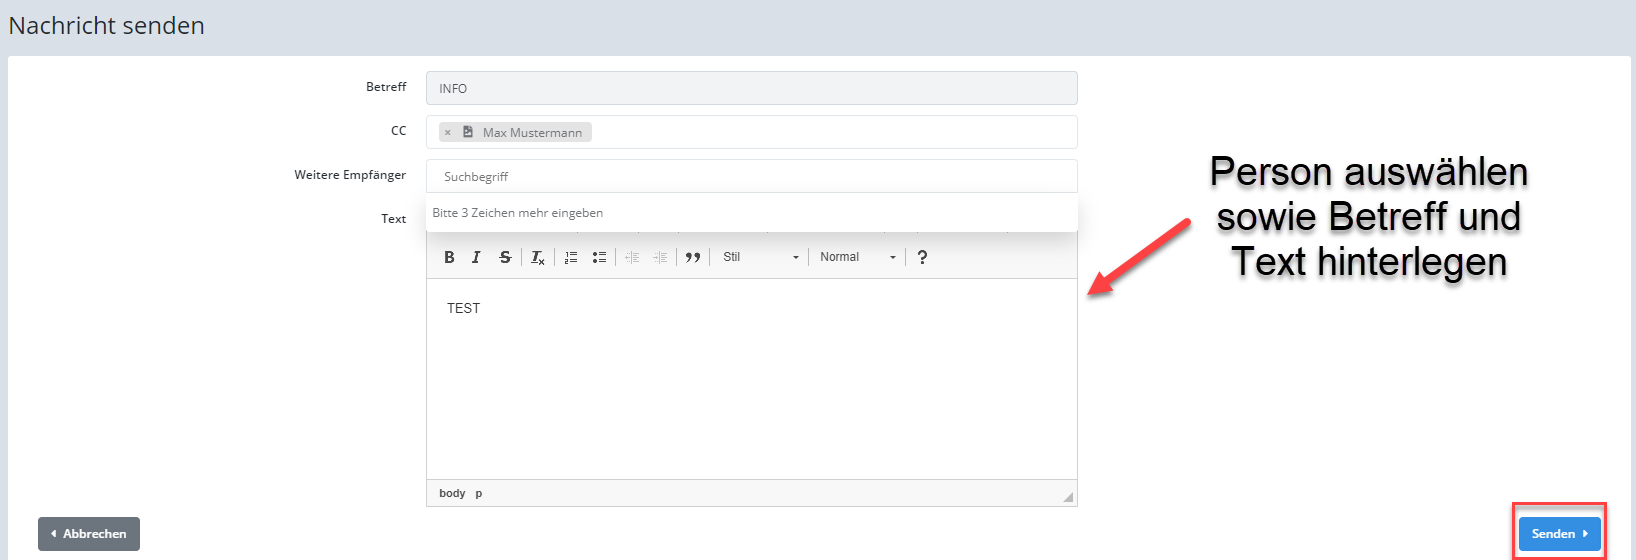Insert a block quote

click(x=693, y=257)
